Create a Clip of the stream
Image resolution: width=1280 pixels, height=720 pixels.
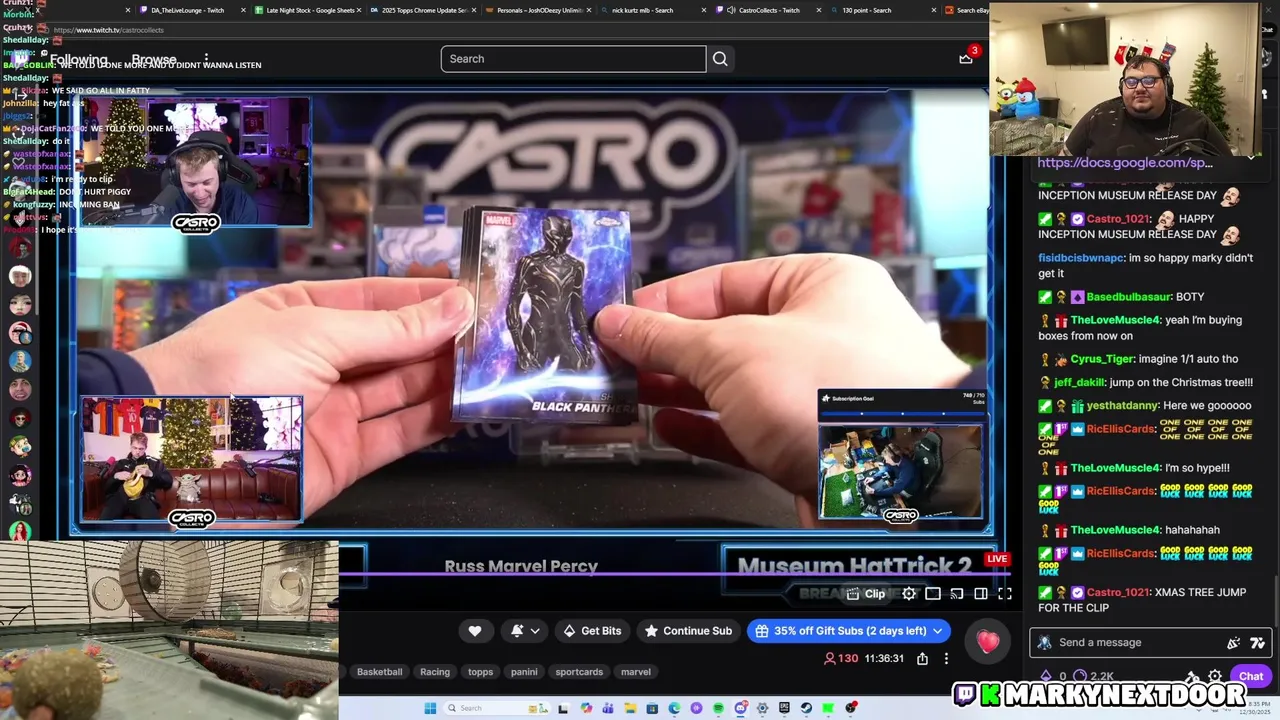866,594
